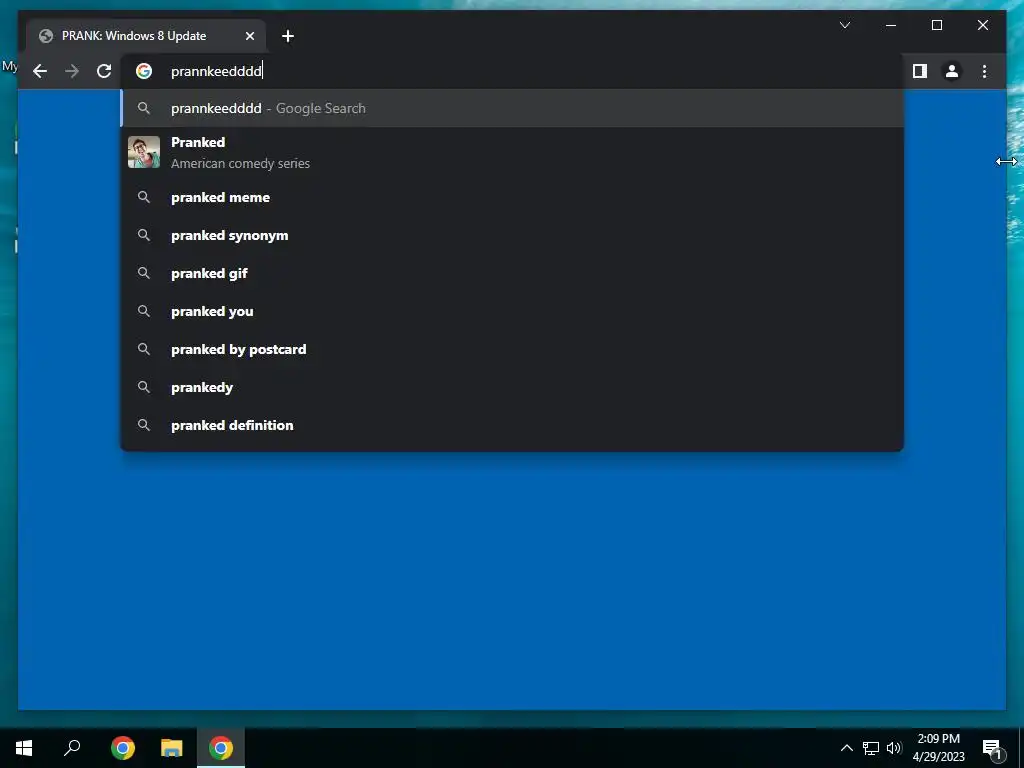Screen dimensions: 1024x768
Task: Open the network status tray icon
Action: (x=871, y=748)
